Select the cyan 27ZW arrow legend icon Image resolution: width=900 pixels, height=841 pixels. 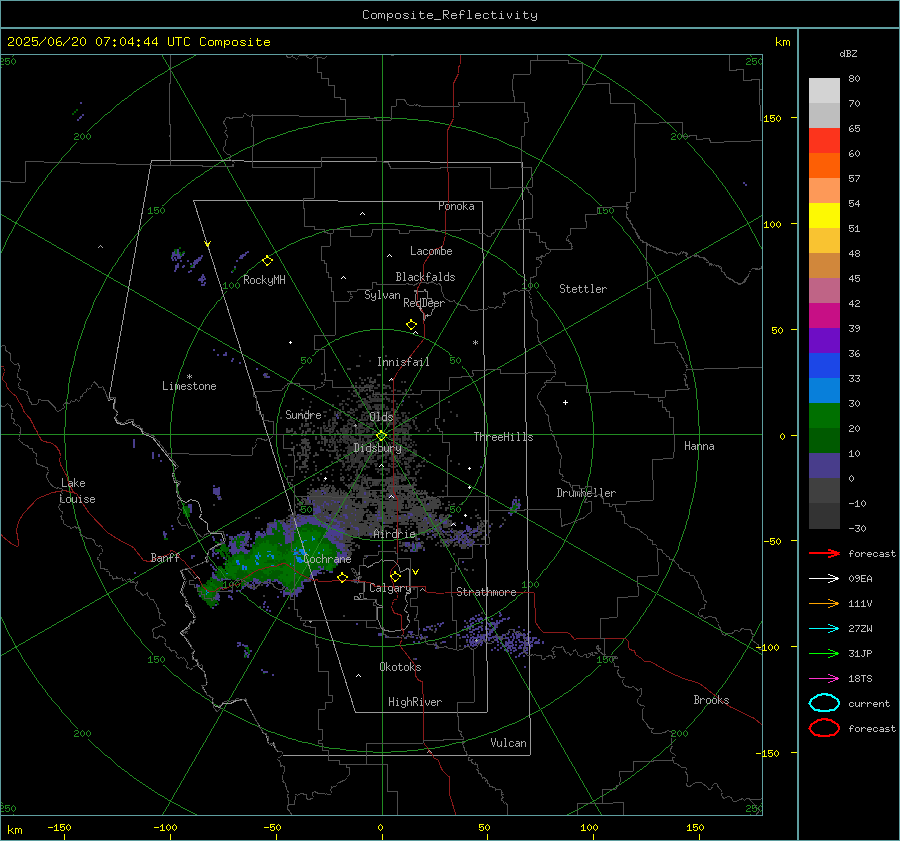coord(824,629)
